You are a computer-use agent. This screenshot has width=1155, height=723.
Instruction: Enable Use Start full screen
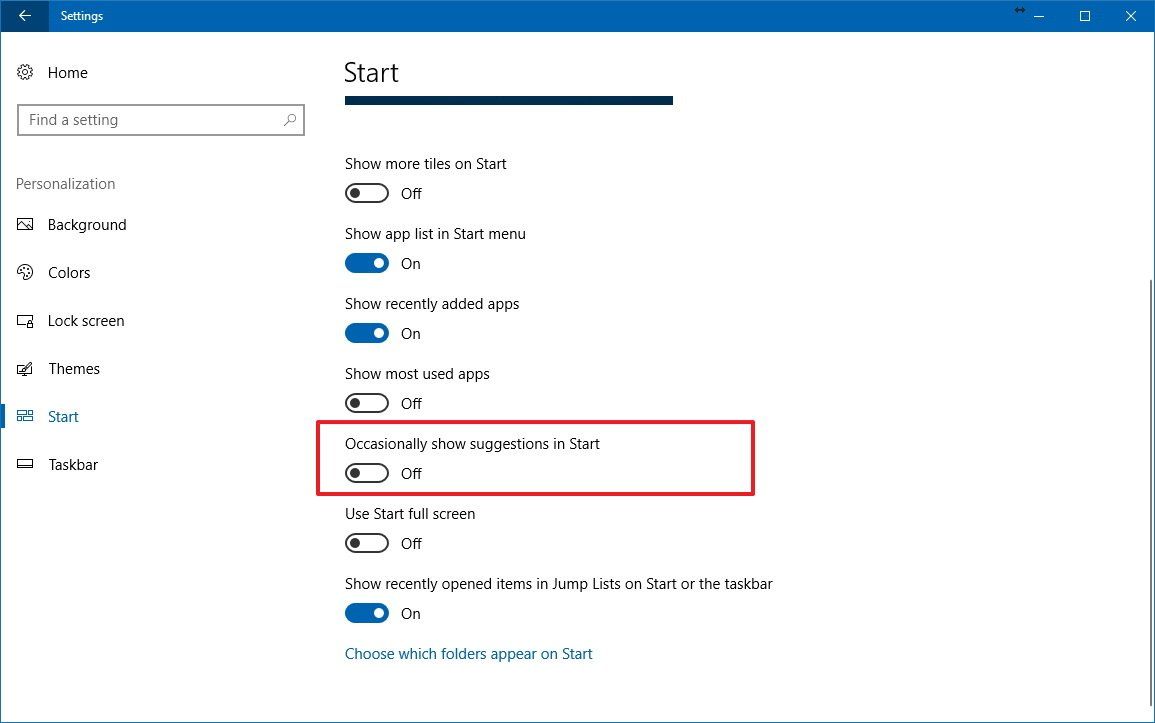(x=366, y=542)
